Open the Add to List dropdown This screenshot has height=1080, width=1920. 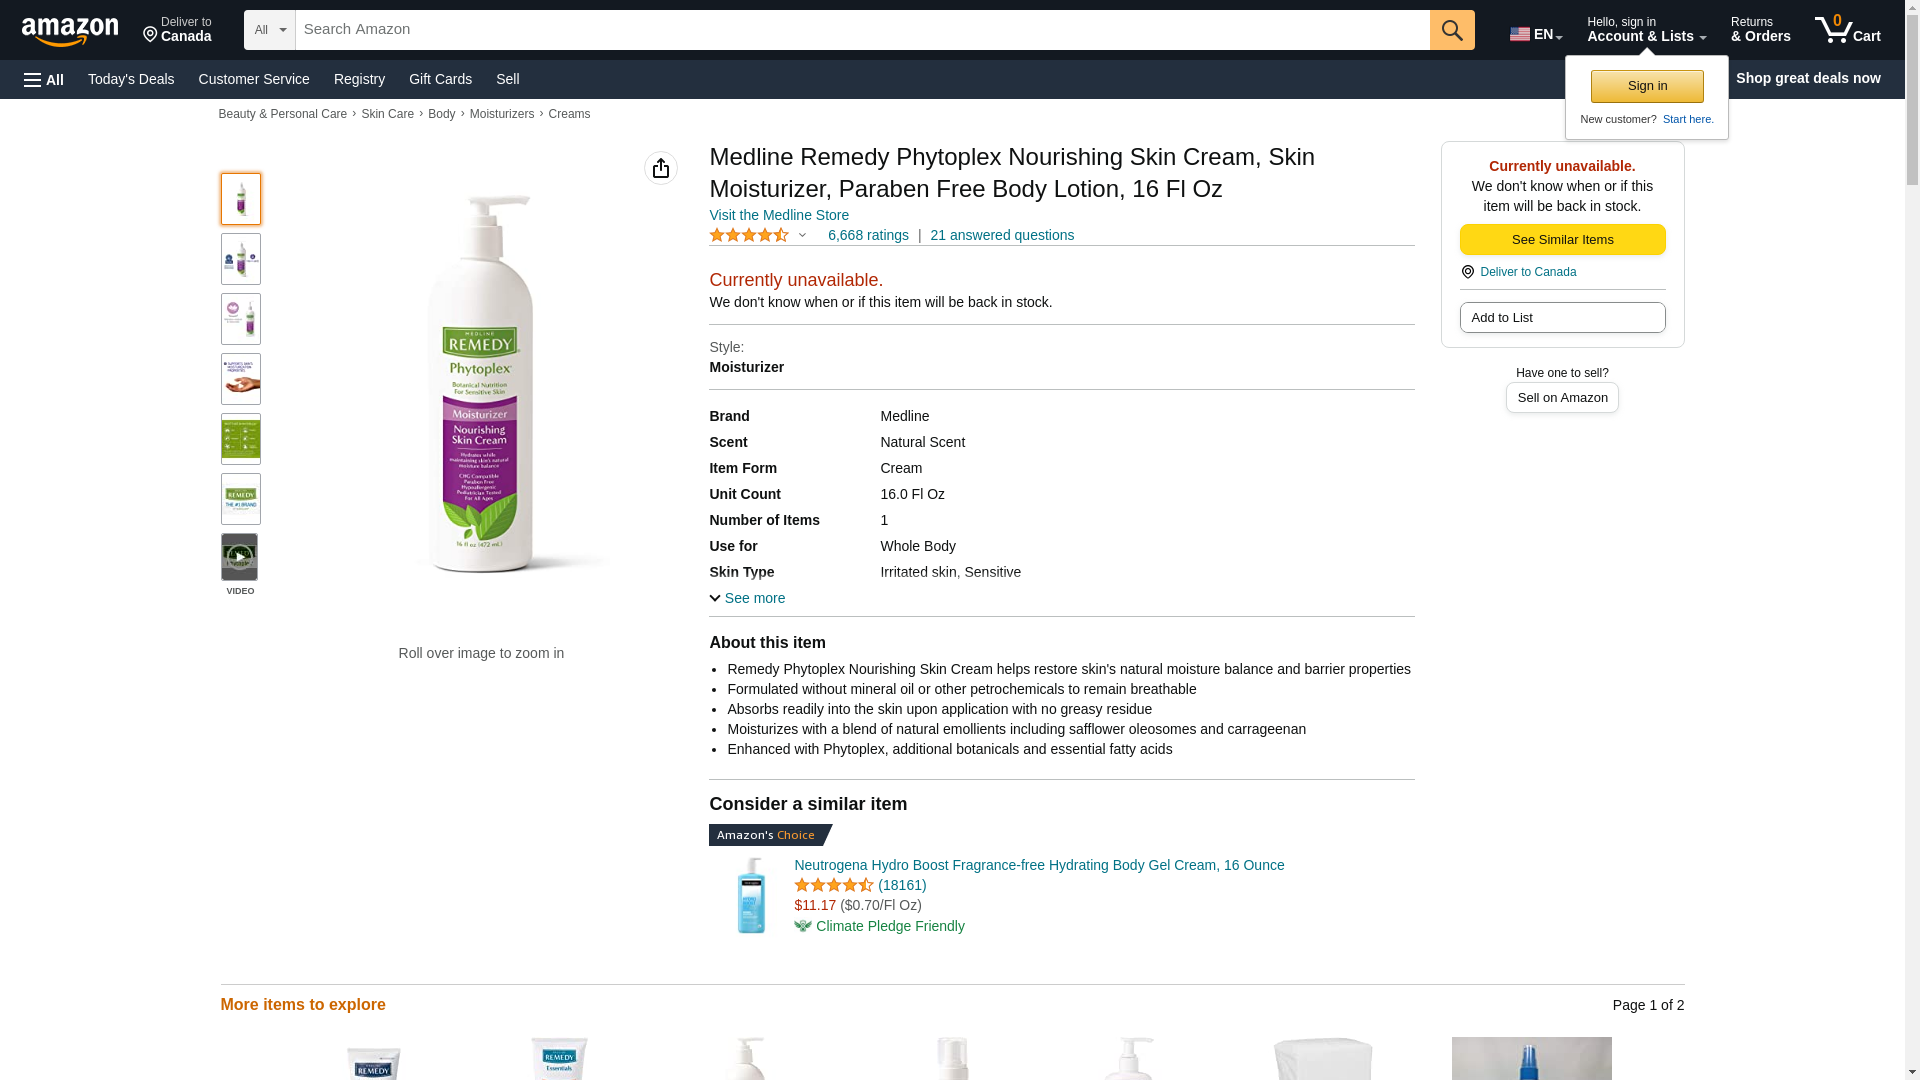click(x=1562, y=317)
